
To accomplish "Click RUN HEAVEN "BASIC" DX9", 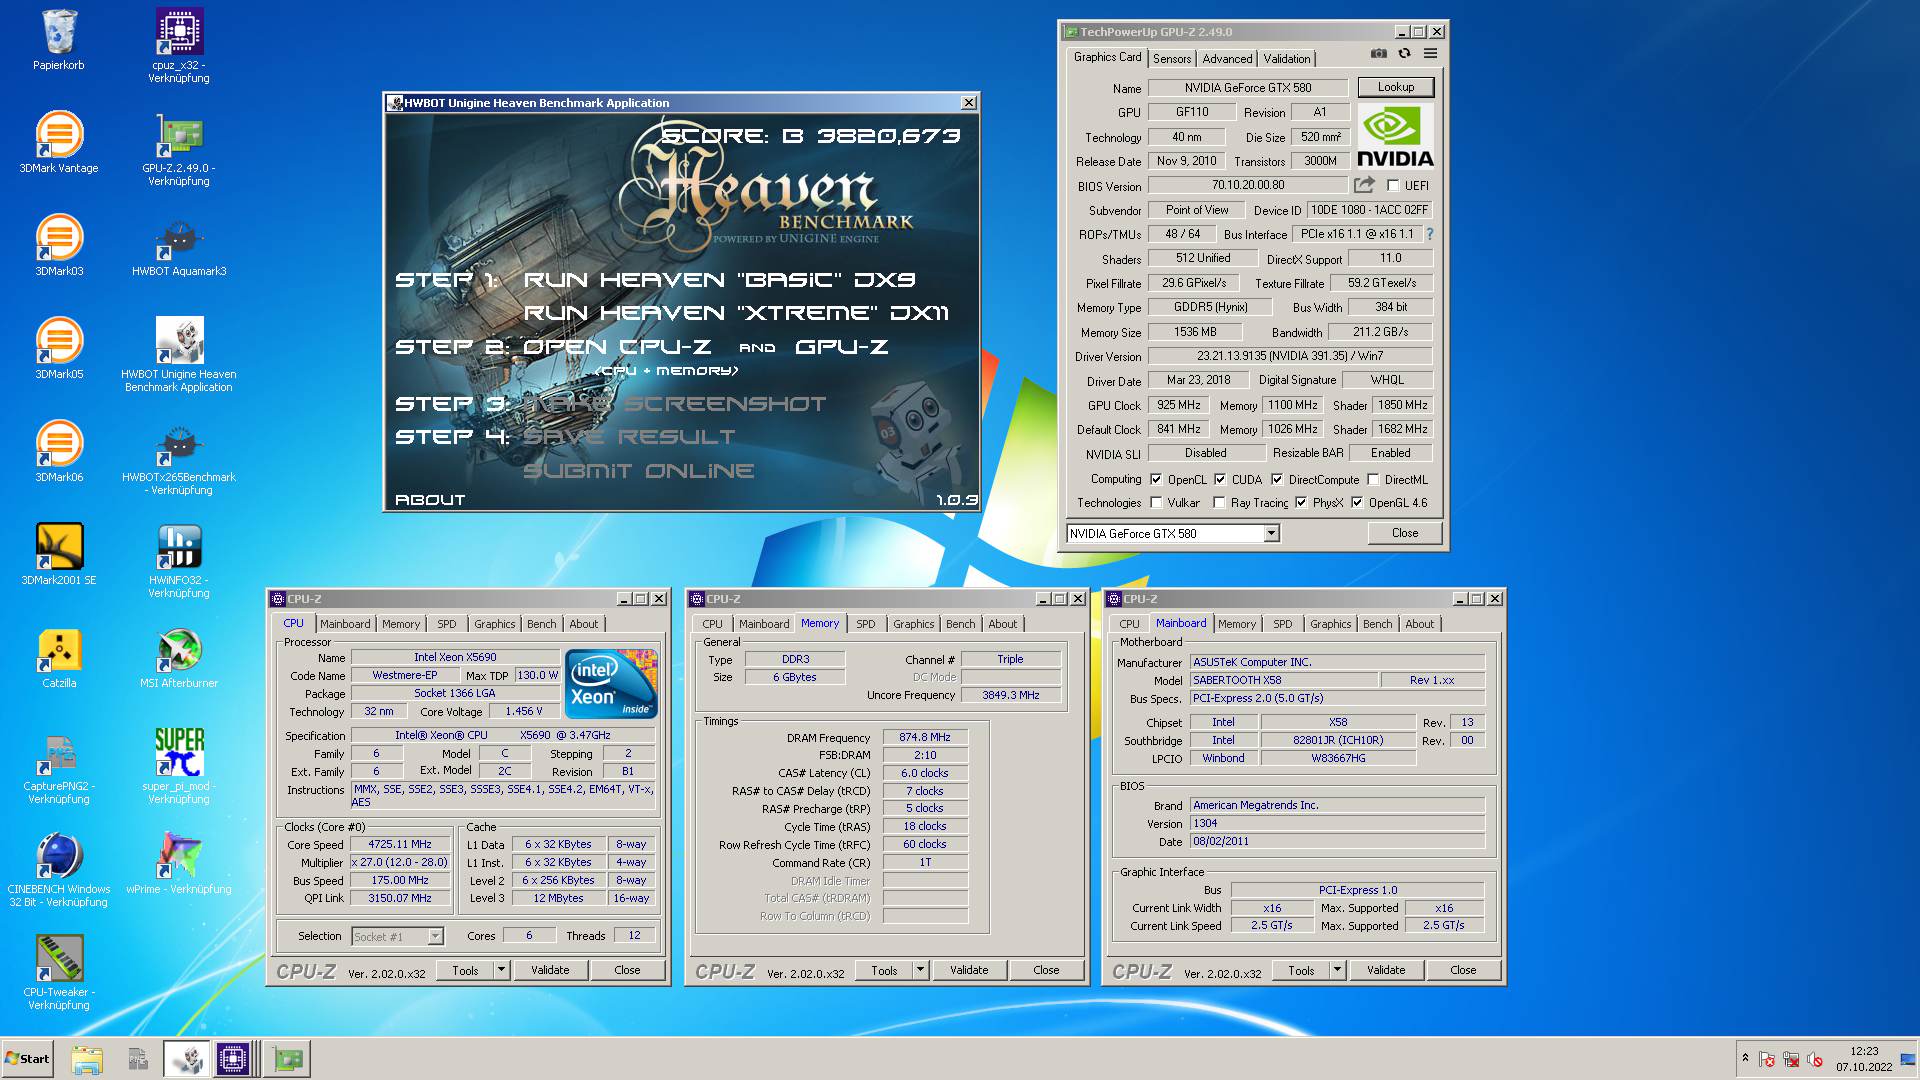I will click(x=719, y=280).
